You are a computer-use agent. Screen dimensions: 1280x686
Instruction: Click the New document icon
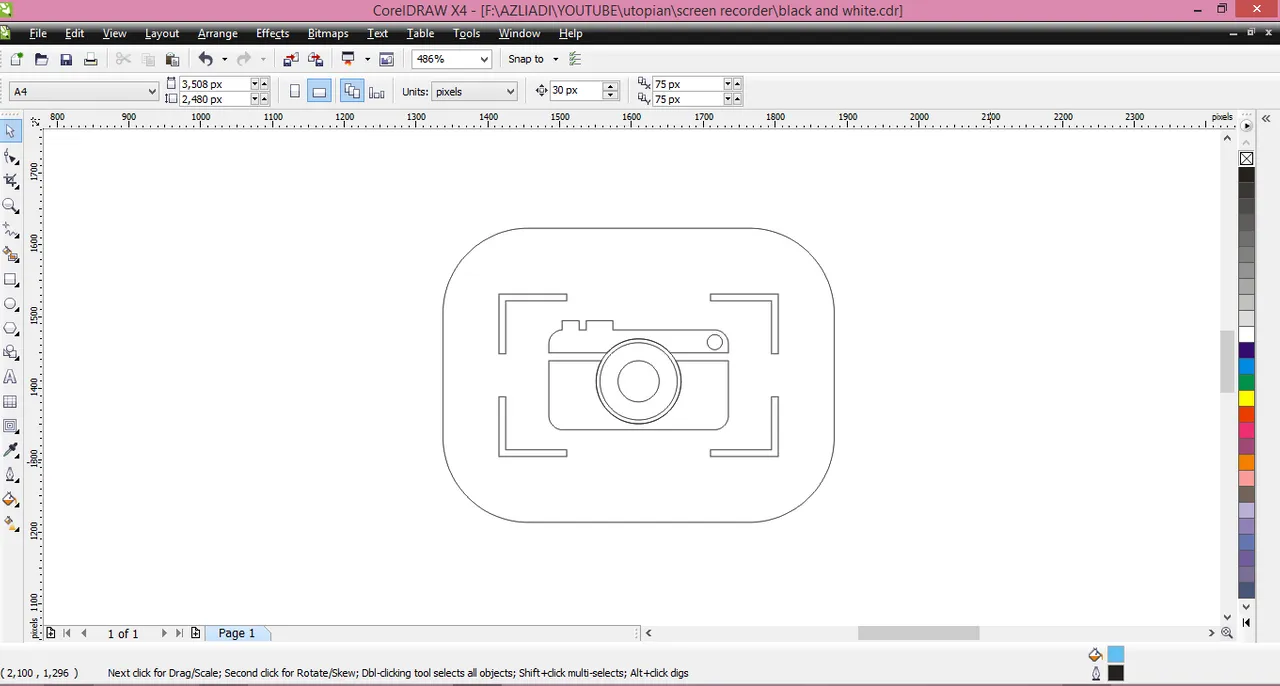[x=17, y=59]
